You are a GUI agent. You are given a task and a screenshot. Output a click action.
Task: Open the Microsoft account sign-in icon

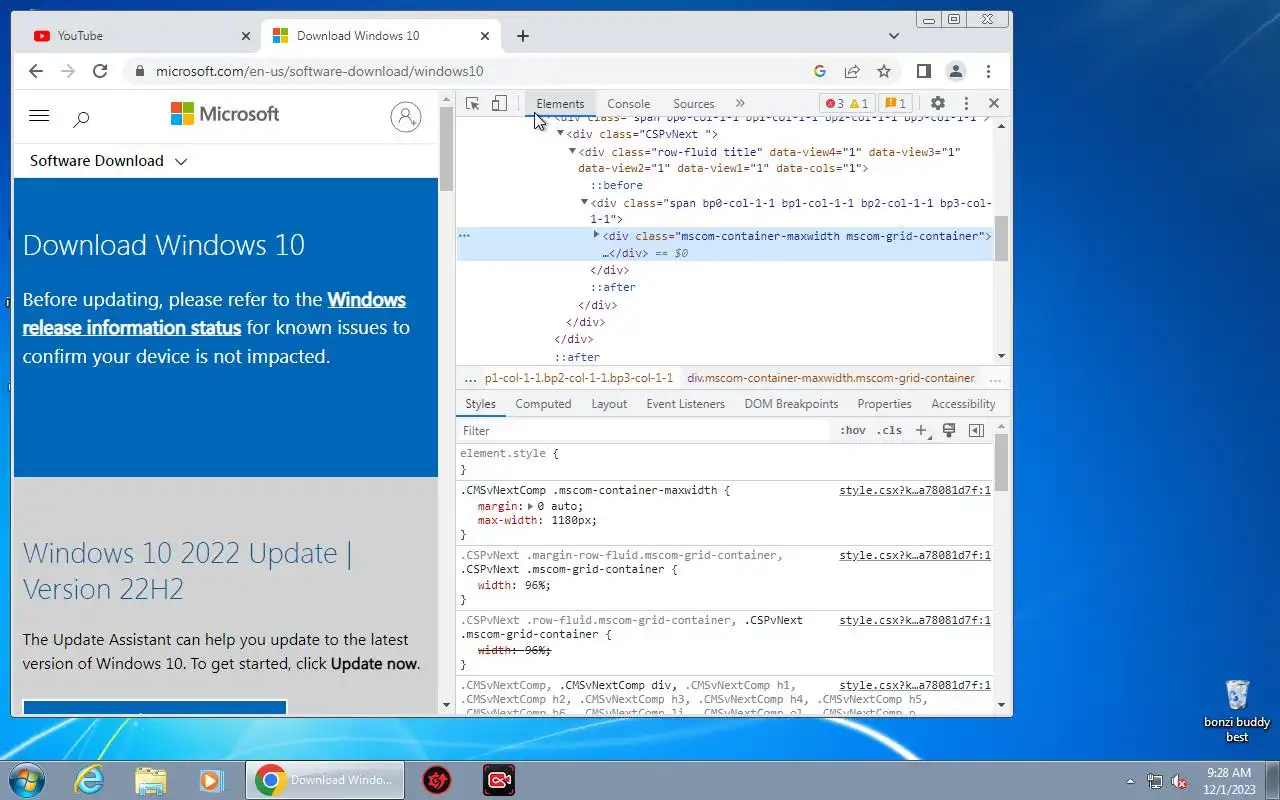click(x=406, y=117)
